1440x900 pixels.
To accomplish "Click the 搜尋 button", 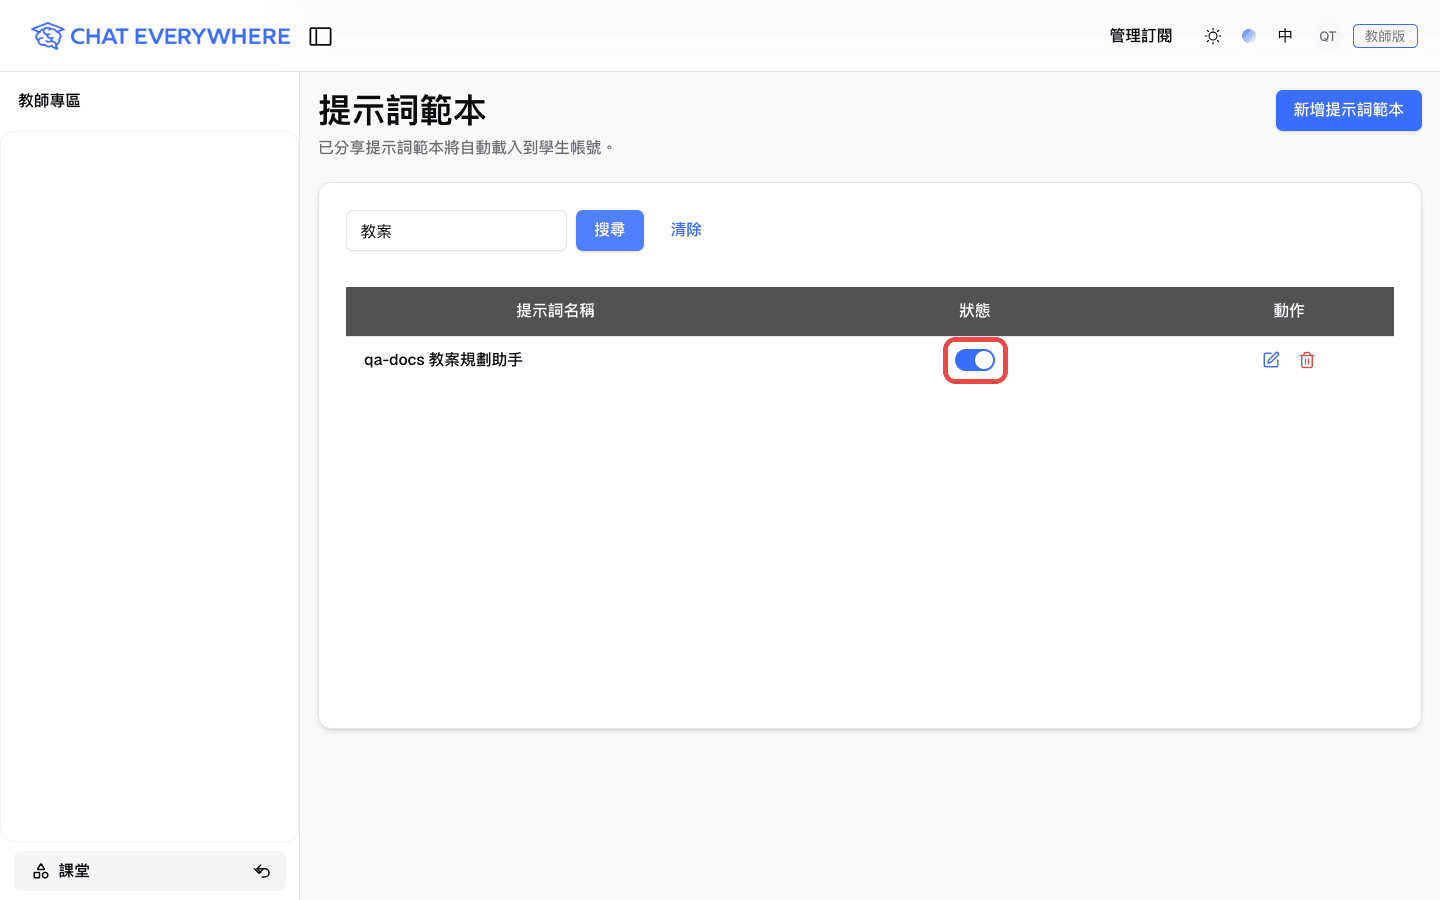I will tap(610, 230).
